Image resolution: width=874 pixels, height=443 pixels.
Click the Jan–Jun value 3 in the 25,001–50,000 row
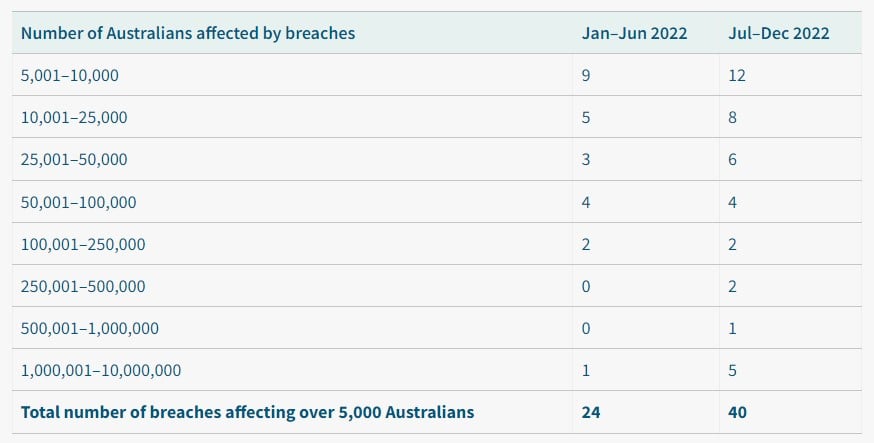pyautogui.click(x=586, y=159)
